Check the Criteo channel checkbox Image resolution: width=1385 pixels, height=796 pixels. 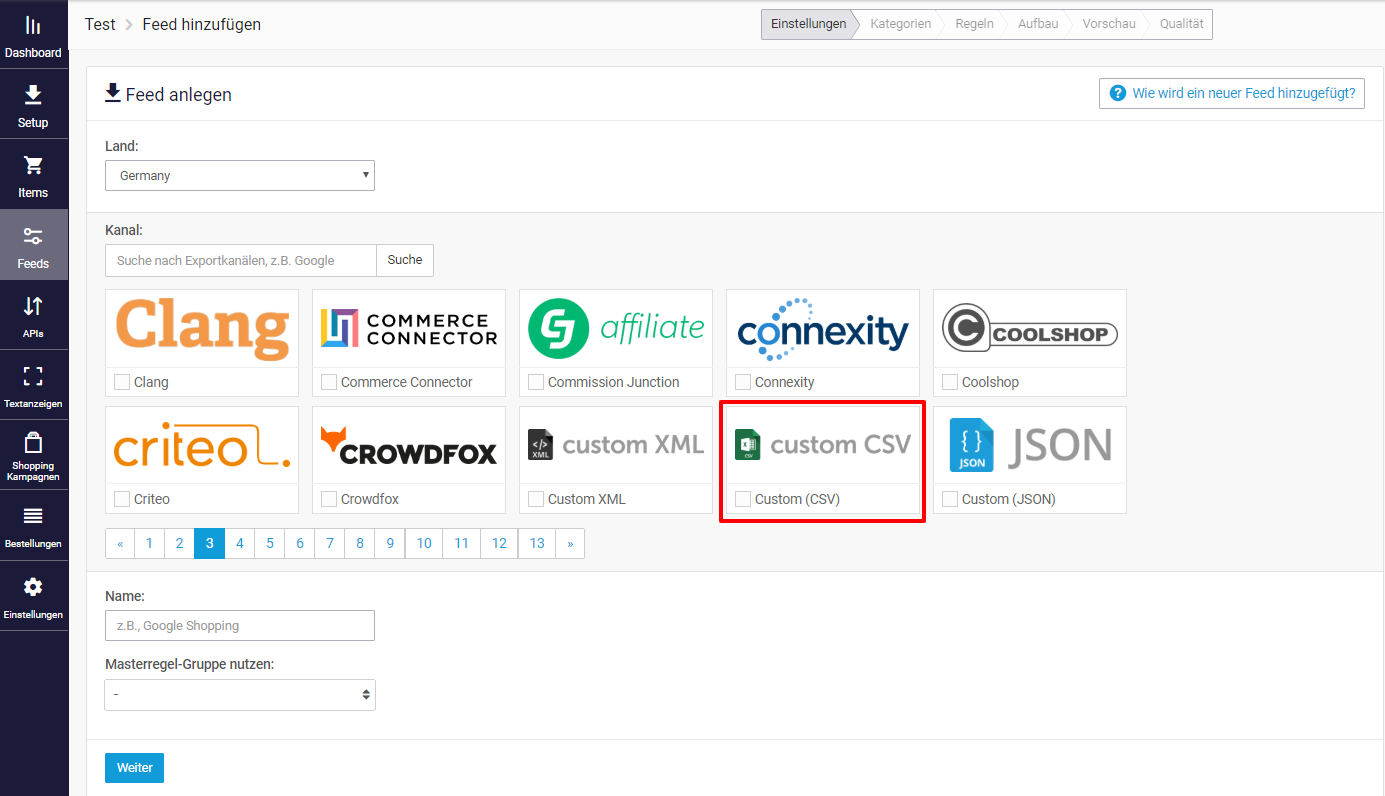[122, 498]
